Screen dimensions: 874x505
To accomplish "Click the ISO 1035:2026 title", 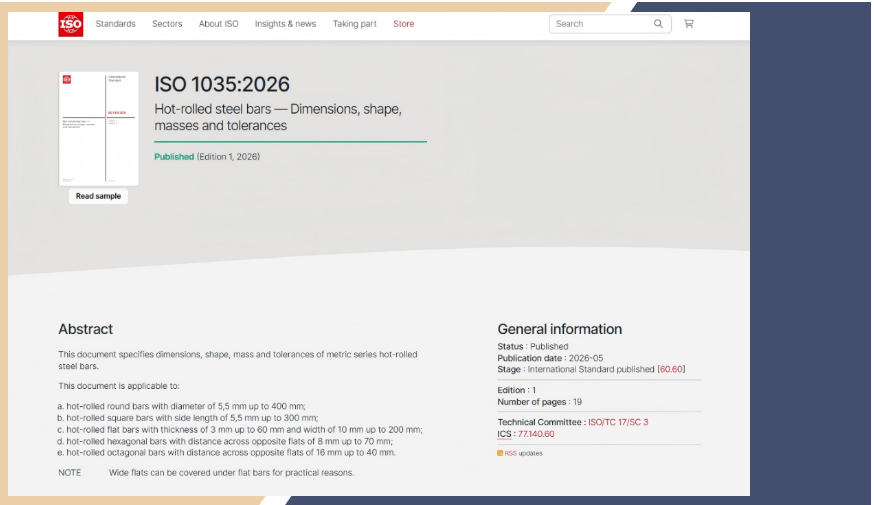I will (222, 84).
